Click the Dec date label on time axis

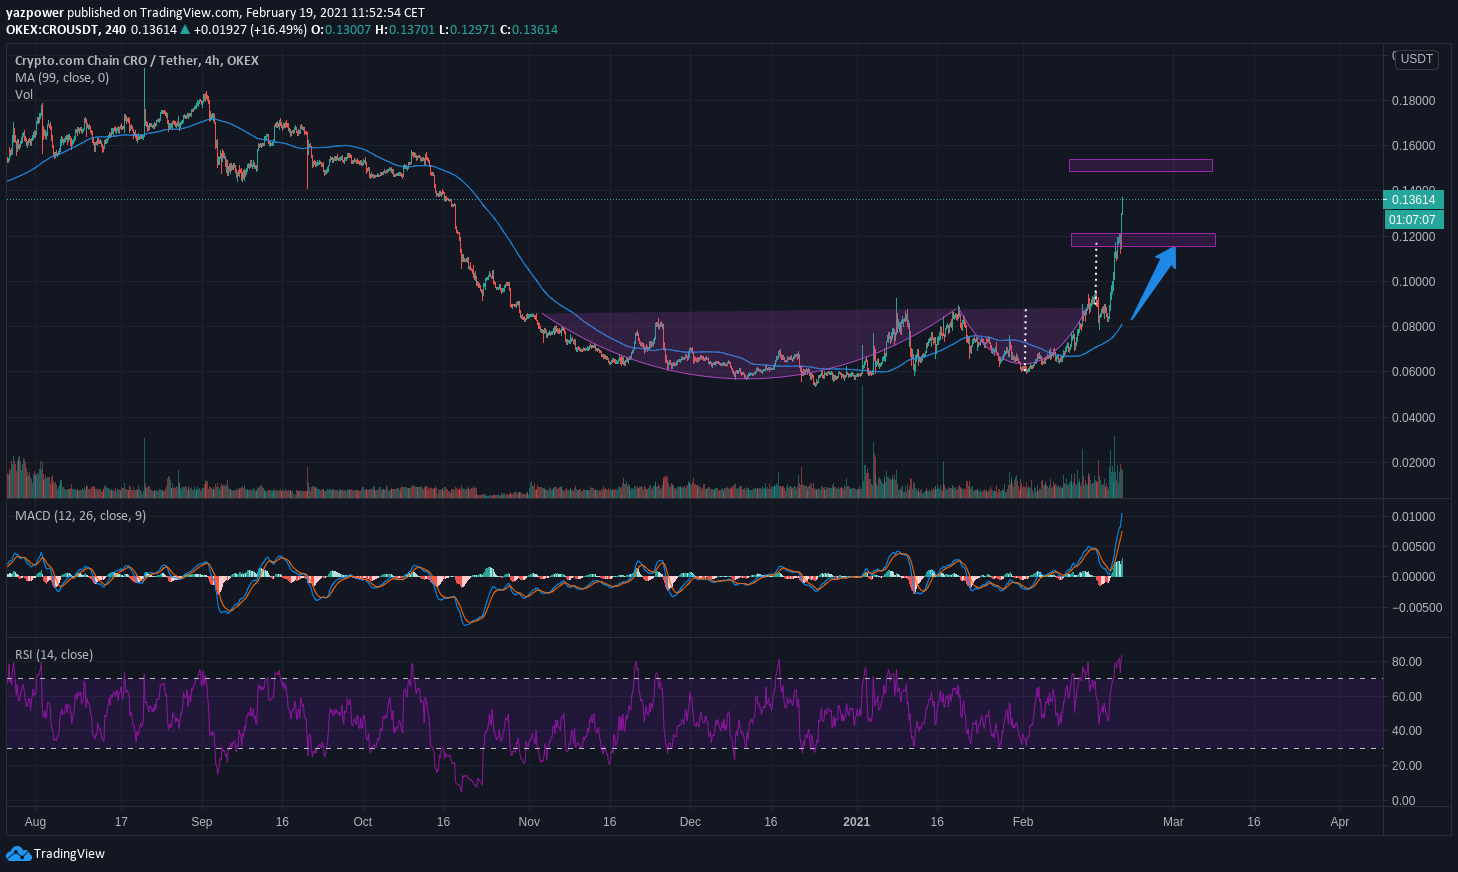click(690, 822)
